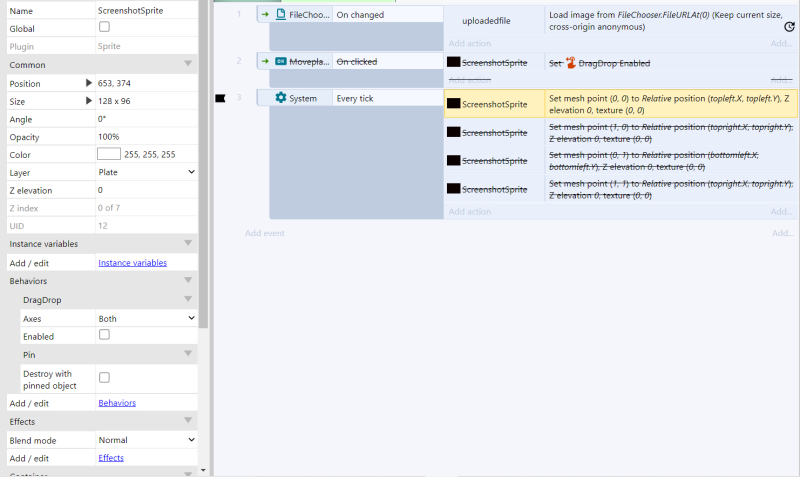Open the Blend mode dropdown showing Normal
The image size is (800, 477).
click(x=146, y=440)
